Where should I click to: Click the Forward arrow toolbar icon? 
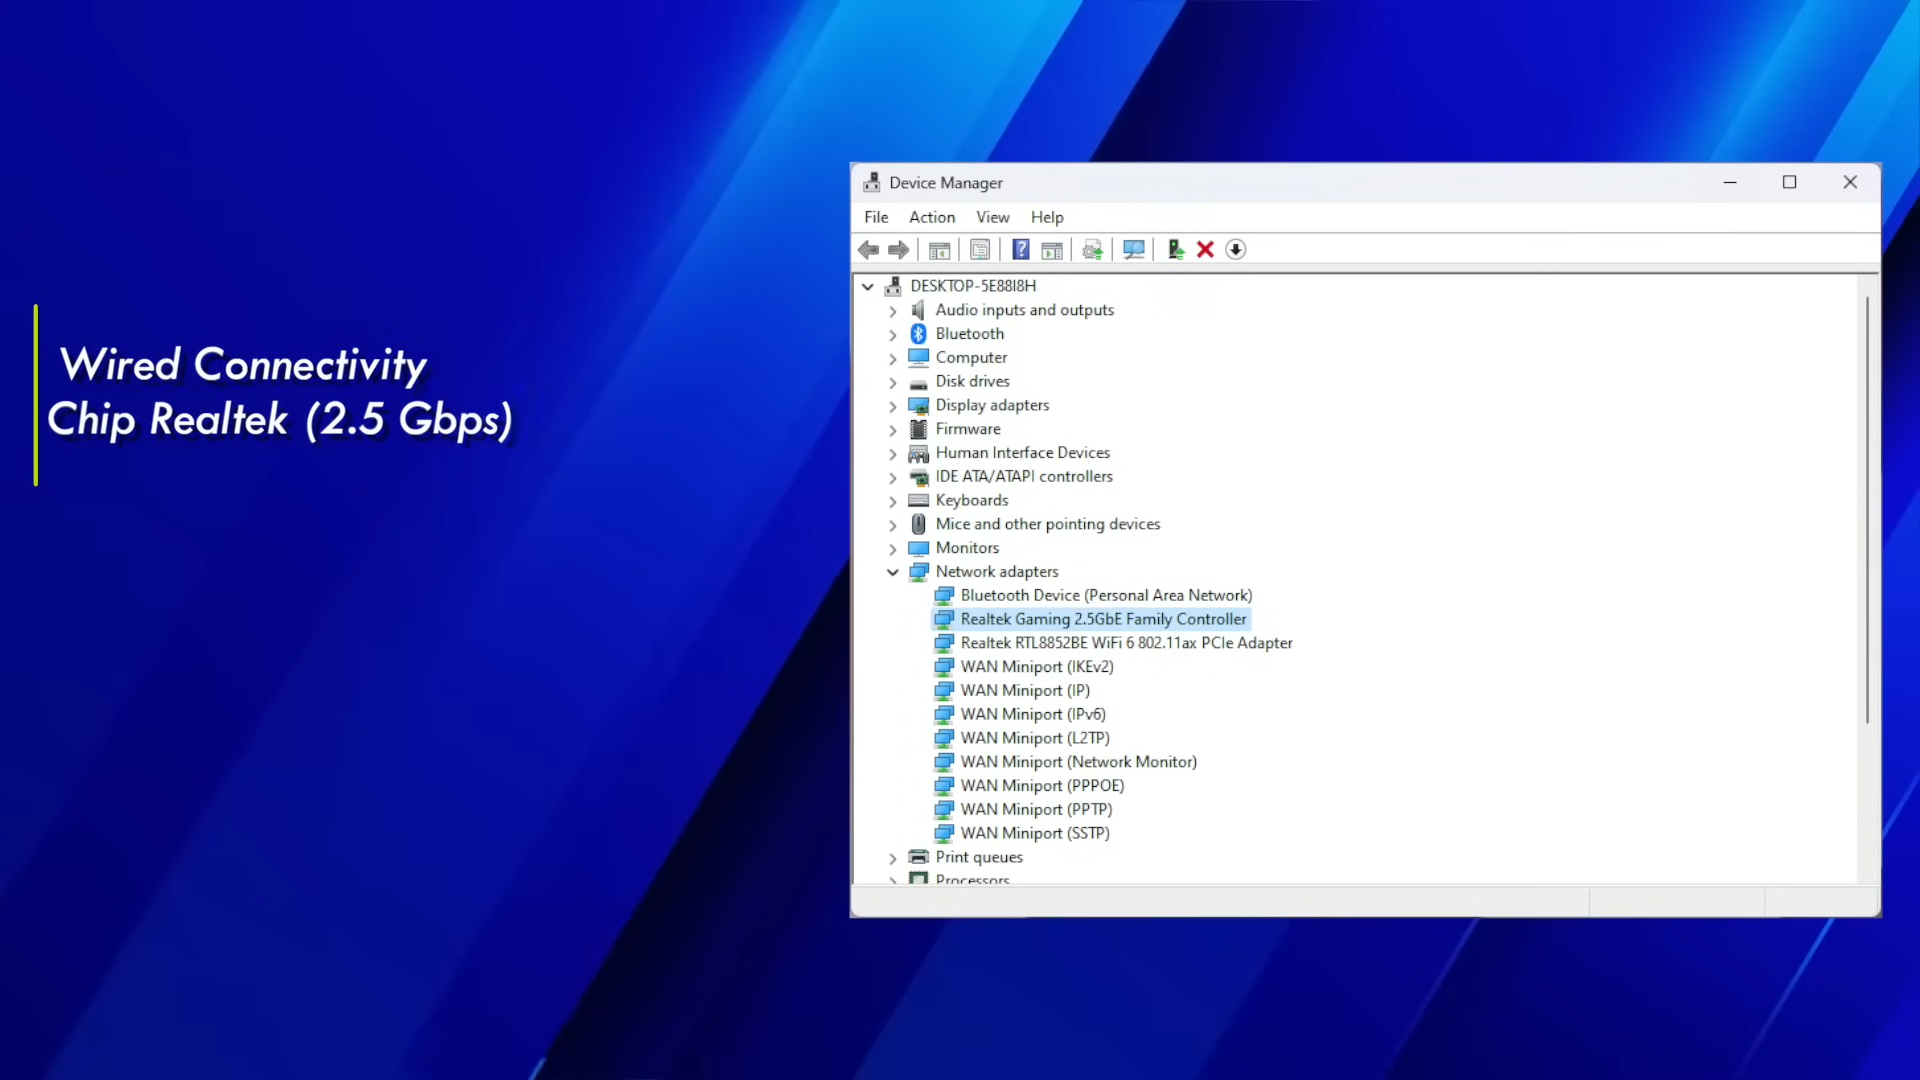coord(898,250)
